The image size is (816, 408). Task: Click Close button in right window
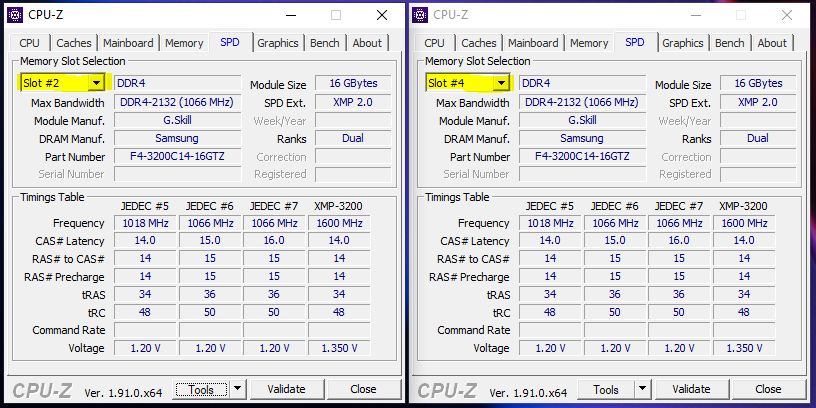pyautogui.click(x=768, y=389)
